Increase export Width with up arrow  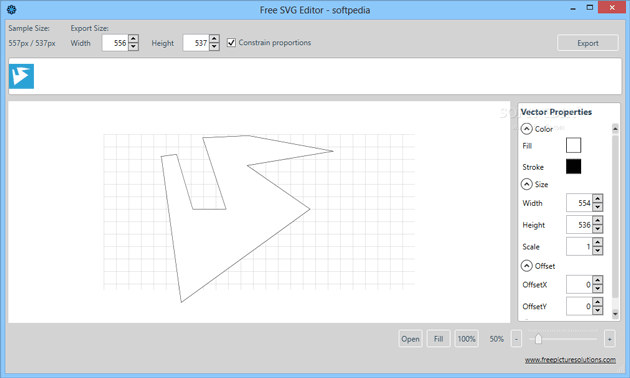133,39
